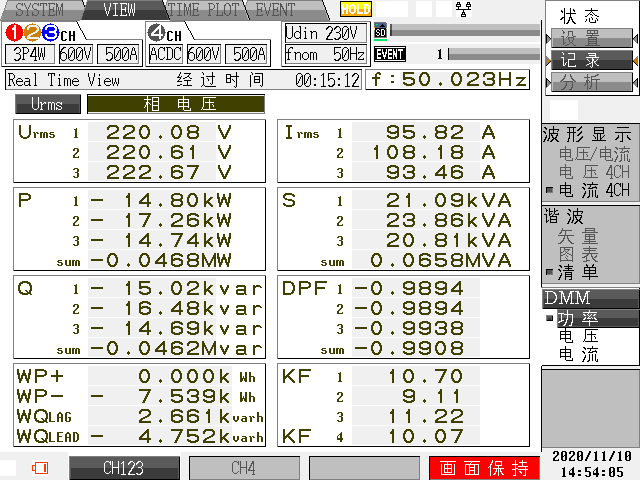
Task: Click the orange battery icon at bottom left
Action: pyautogui.click(x=40, y=467)
